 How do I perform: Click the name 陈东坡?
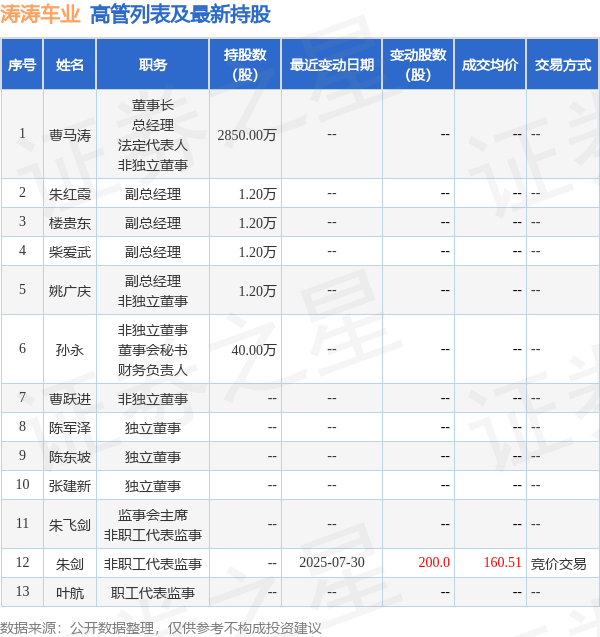(x=70, y=457)
